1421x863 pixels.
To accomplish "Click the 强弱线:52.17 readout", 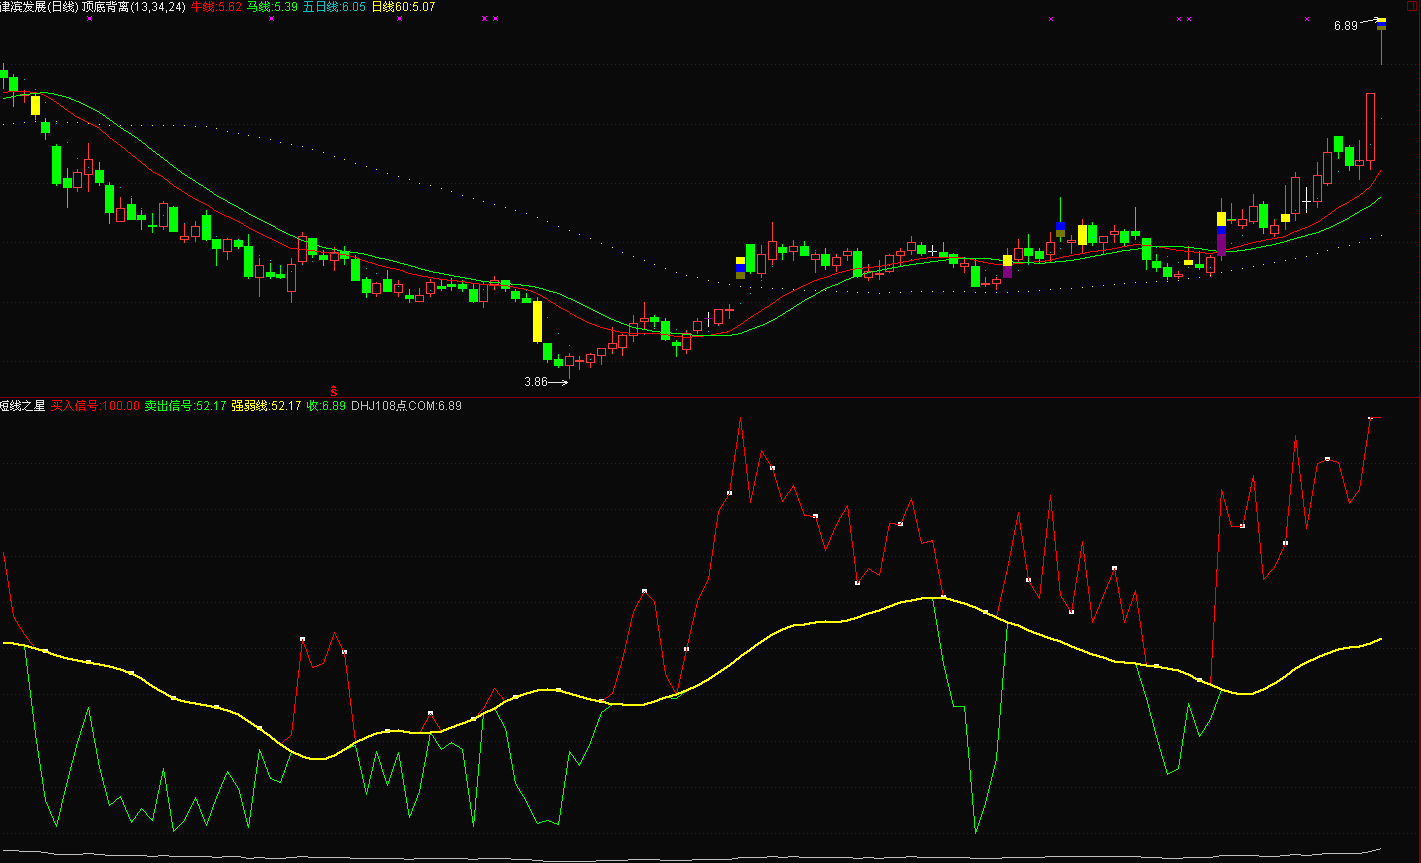I will 266,406.
